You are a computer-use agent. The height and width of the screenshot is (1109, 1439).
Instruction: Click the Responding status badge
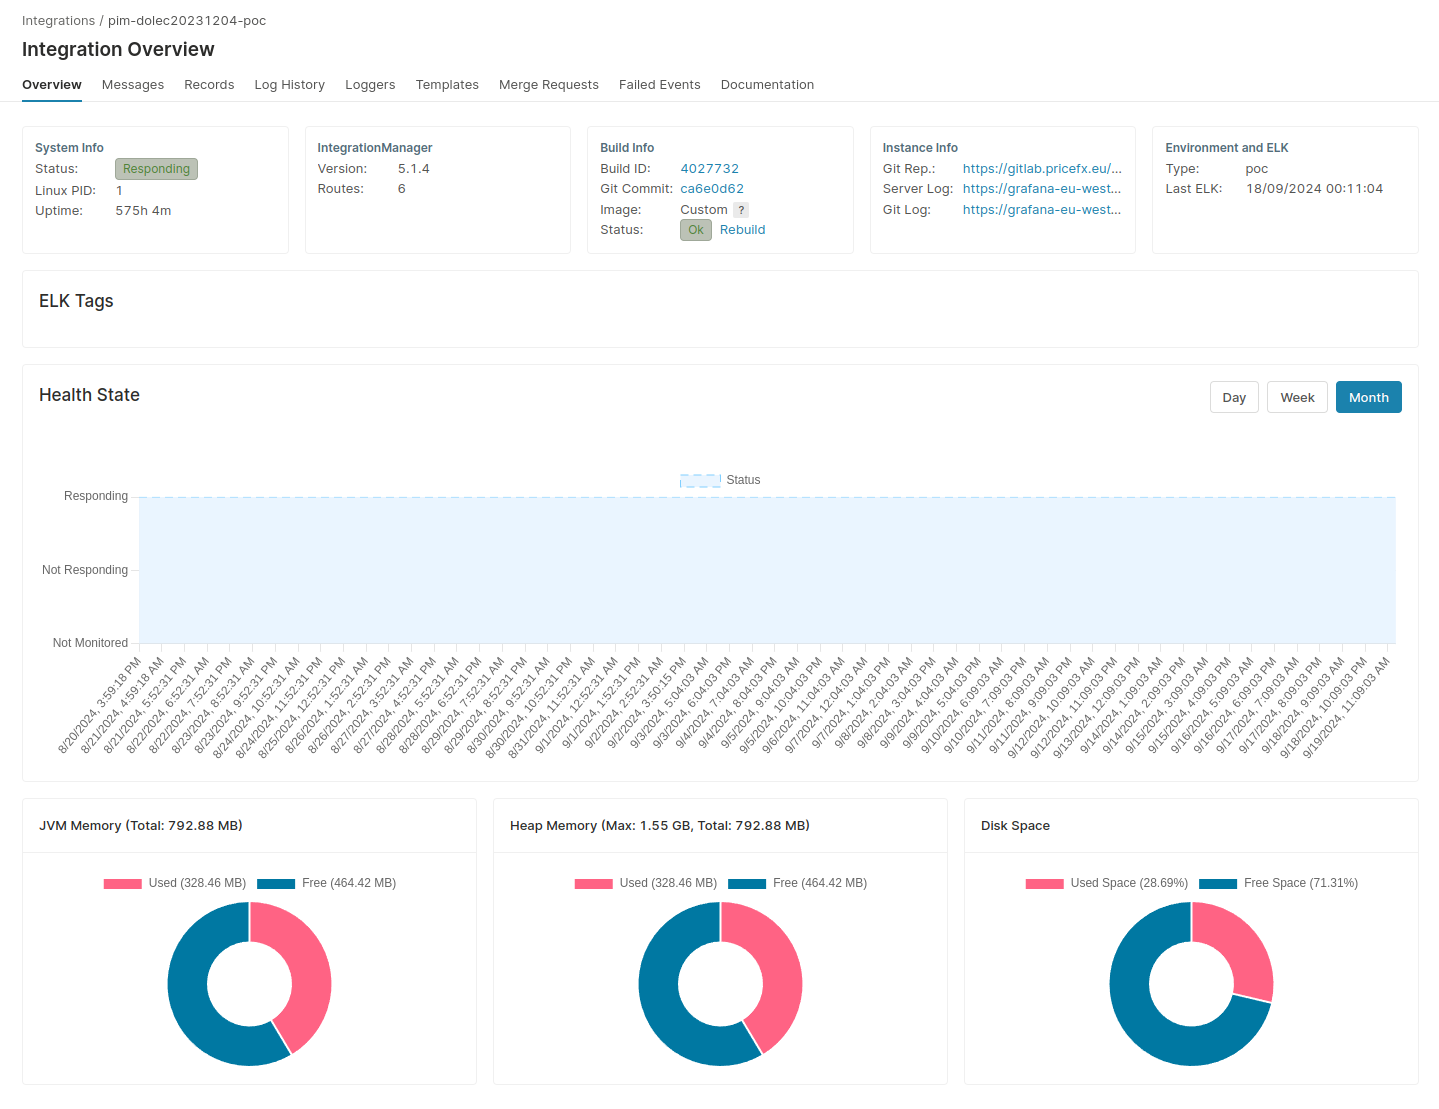155,169
